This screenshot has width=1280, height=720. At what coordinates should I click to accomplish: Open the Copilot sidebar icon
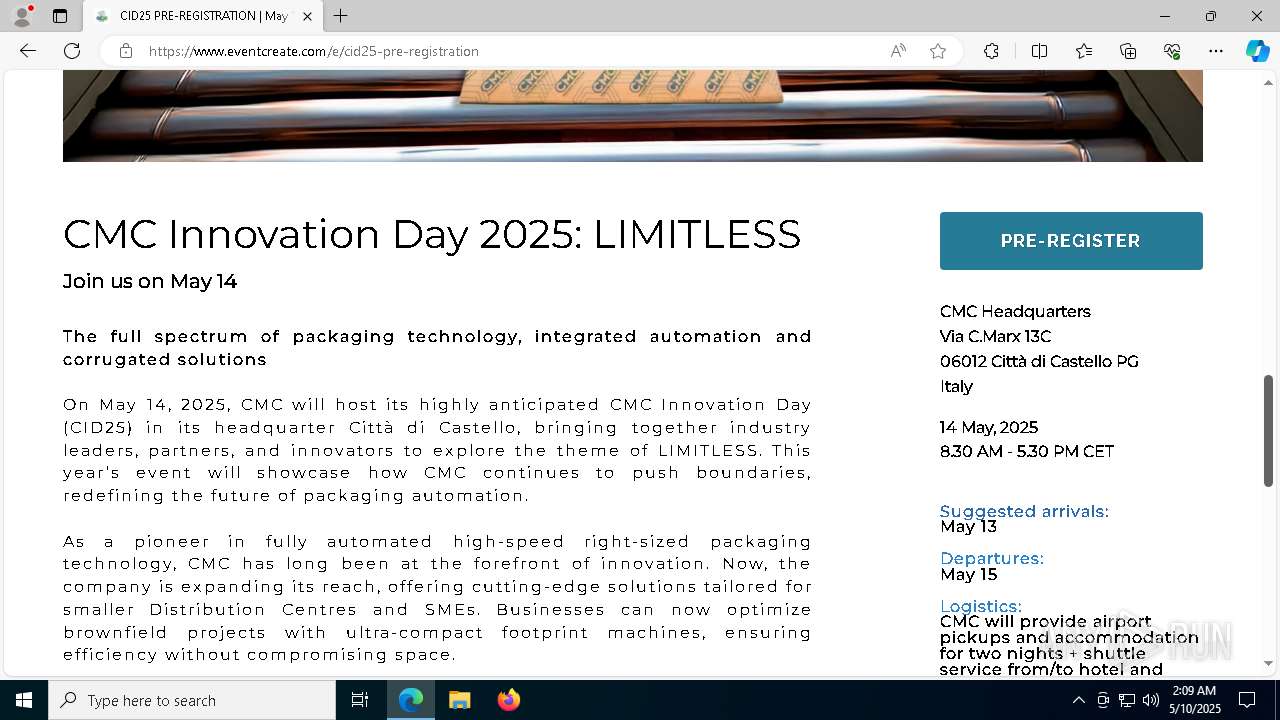pyautogui.click(x=1257, y=51)
